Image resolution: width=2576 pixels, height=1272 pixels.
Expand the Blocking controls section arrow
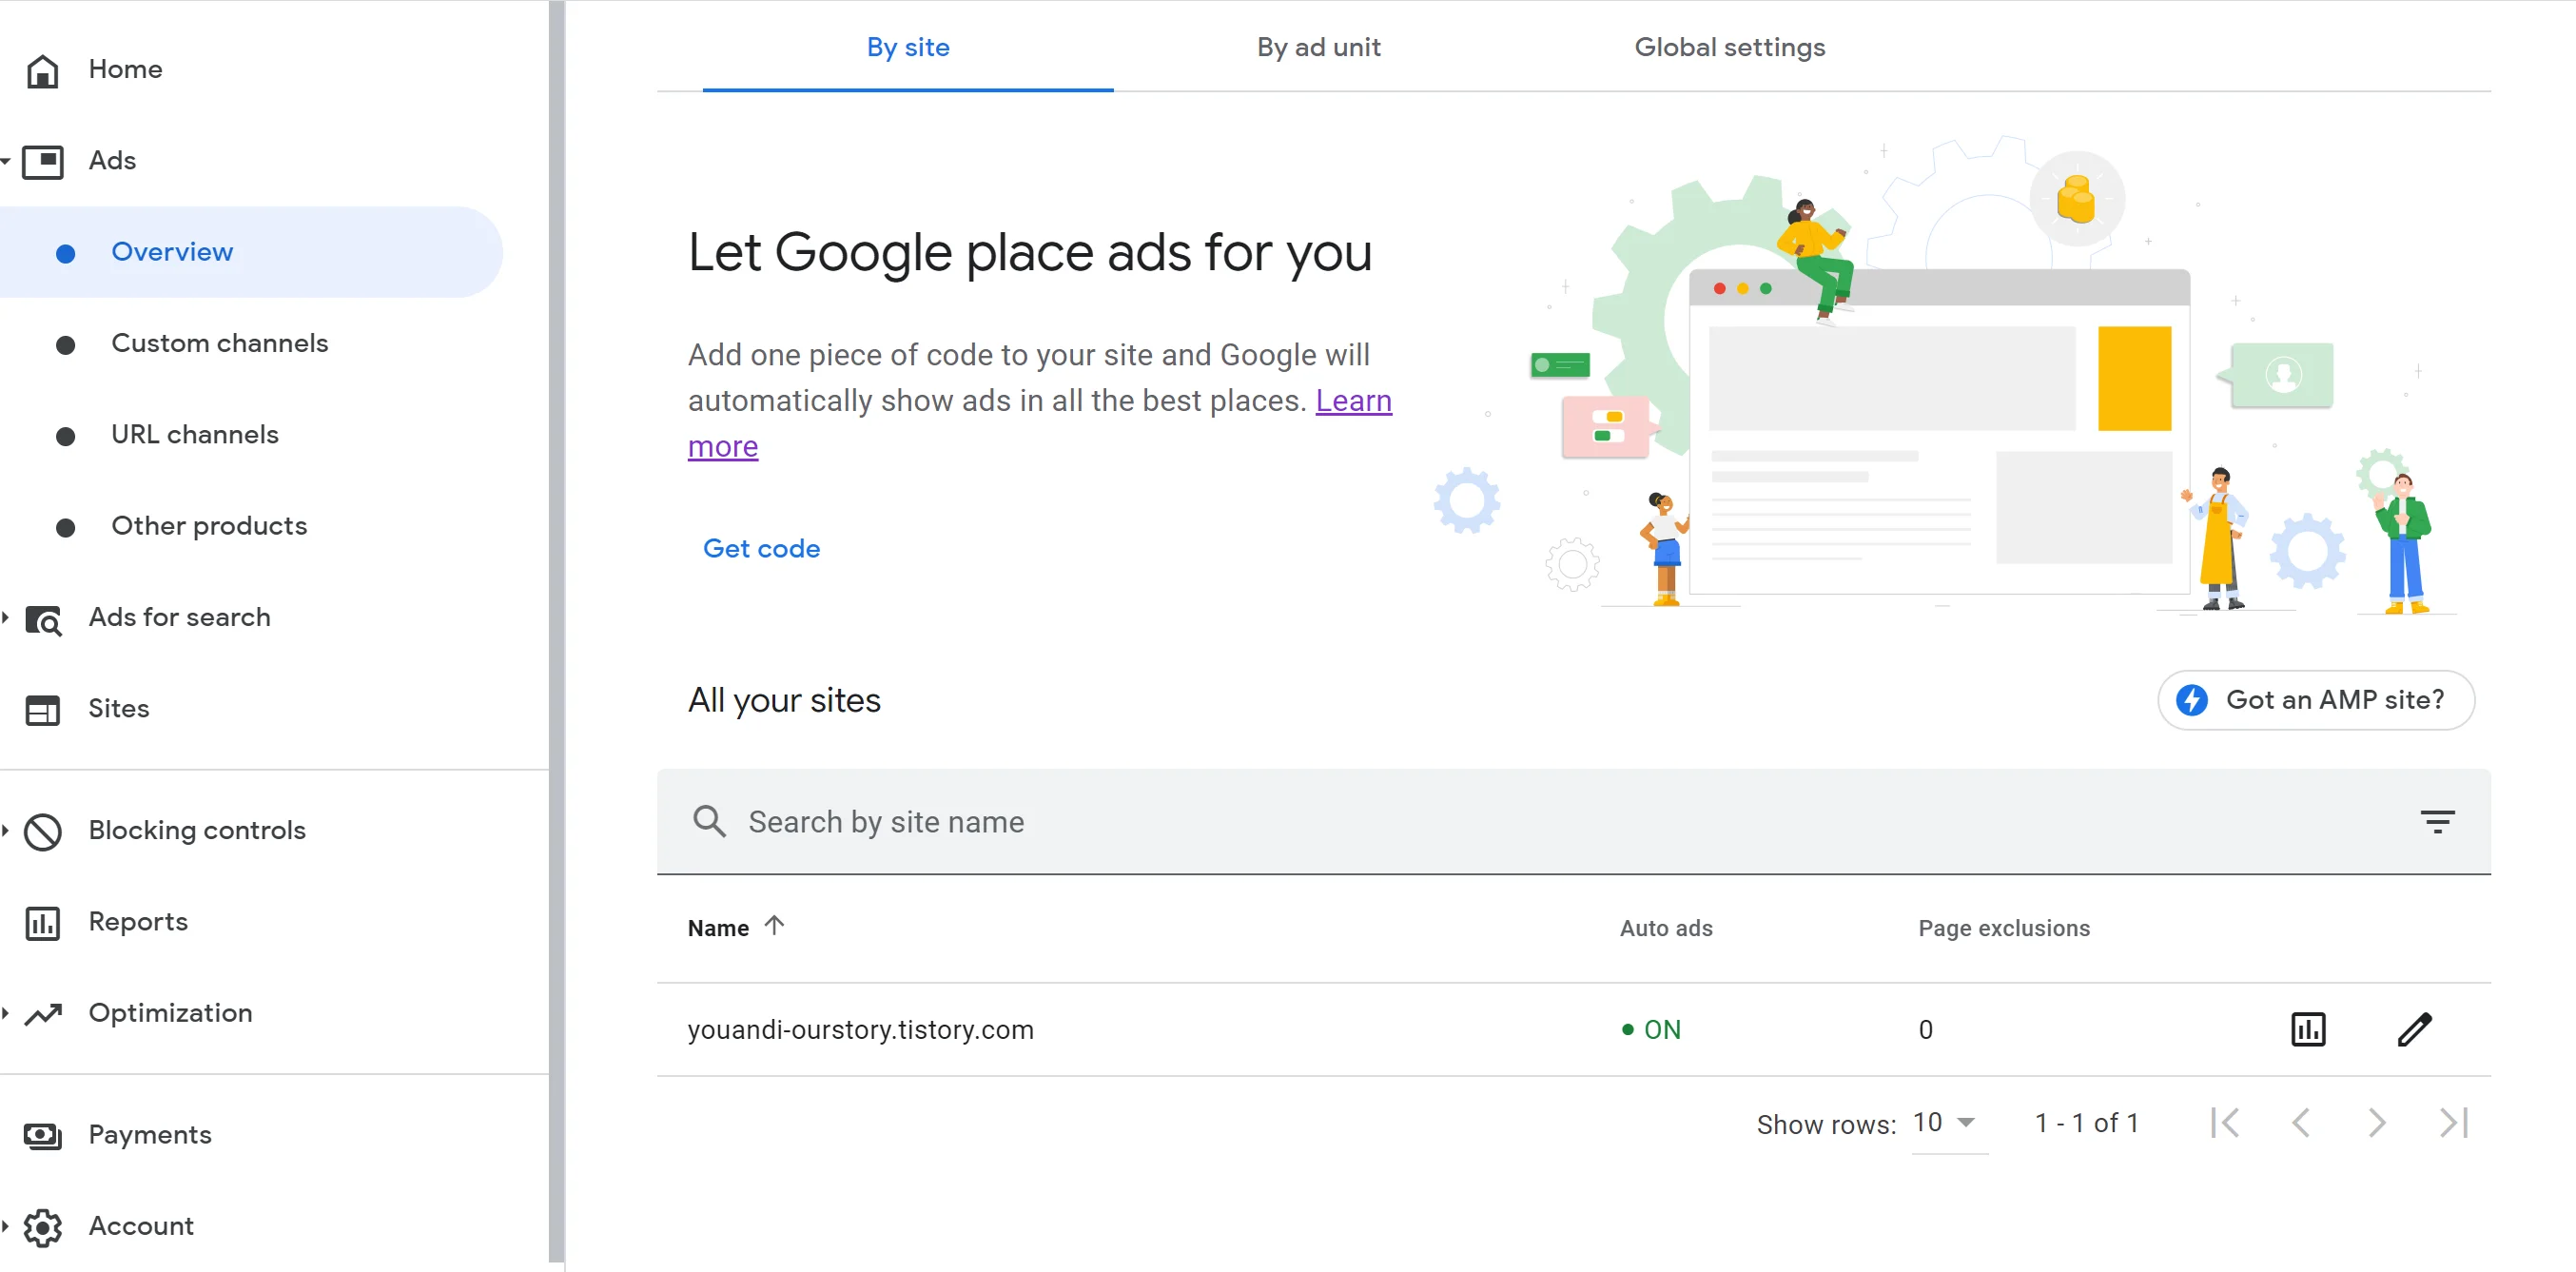[x=6, y=830]
